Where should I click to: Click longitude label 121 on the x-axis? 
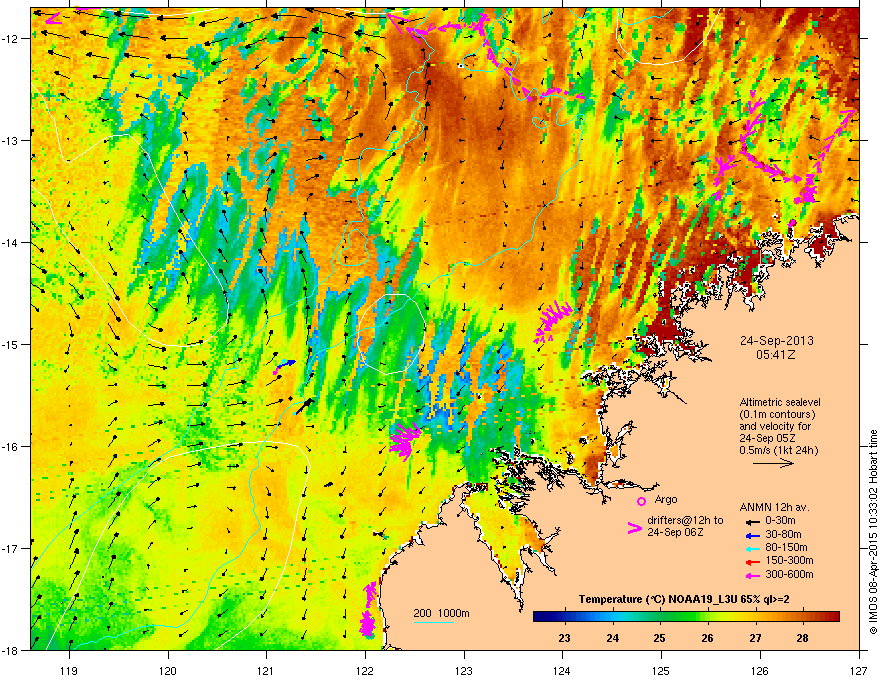266,670
